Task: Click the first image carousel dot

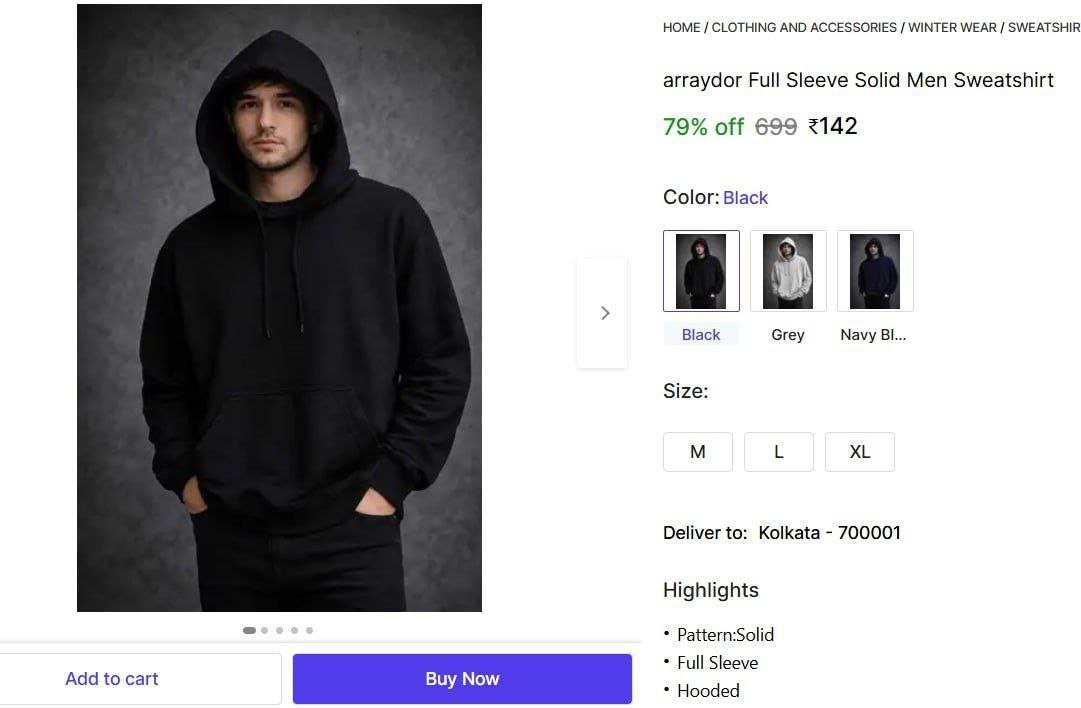Action: (249, 631)
